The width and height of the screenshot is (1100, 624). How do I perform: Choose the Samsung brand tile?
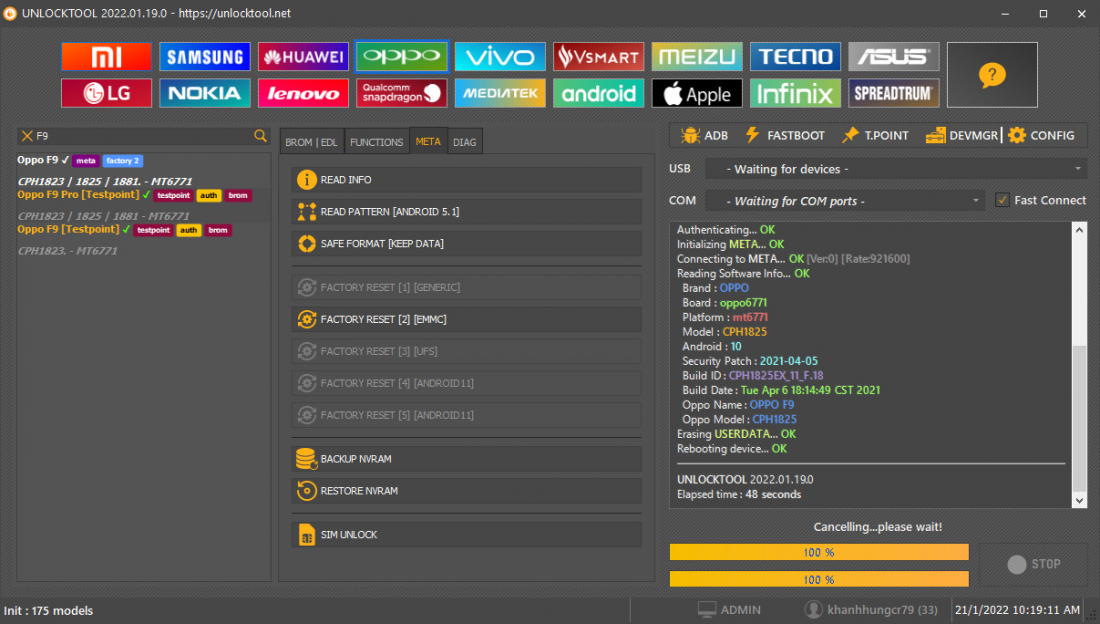tap(205, 57)
